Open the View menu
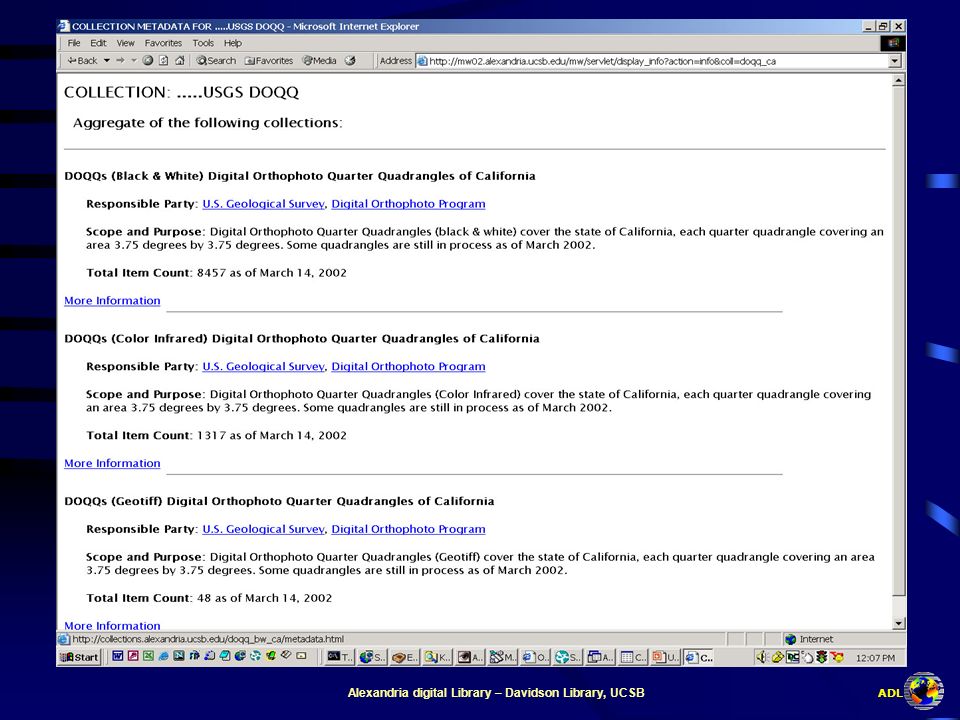 tap(126, 43)
